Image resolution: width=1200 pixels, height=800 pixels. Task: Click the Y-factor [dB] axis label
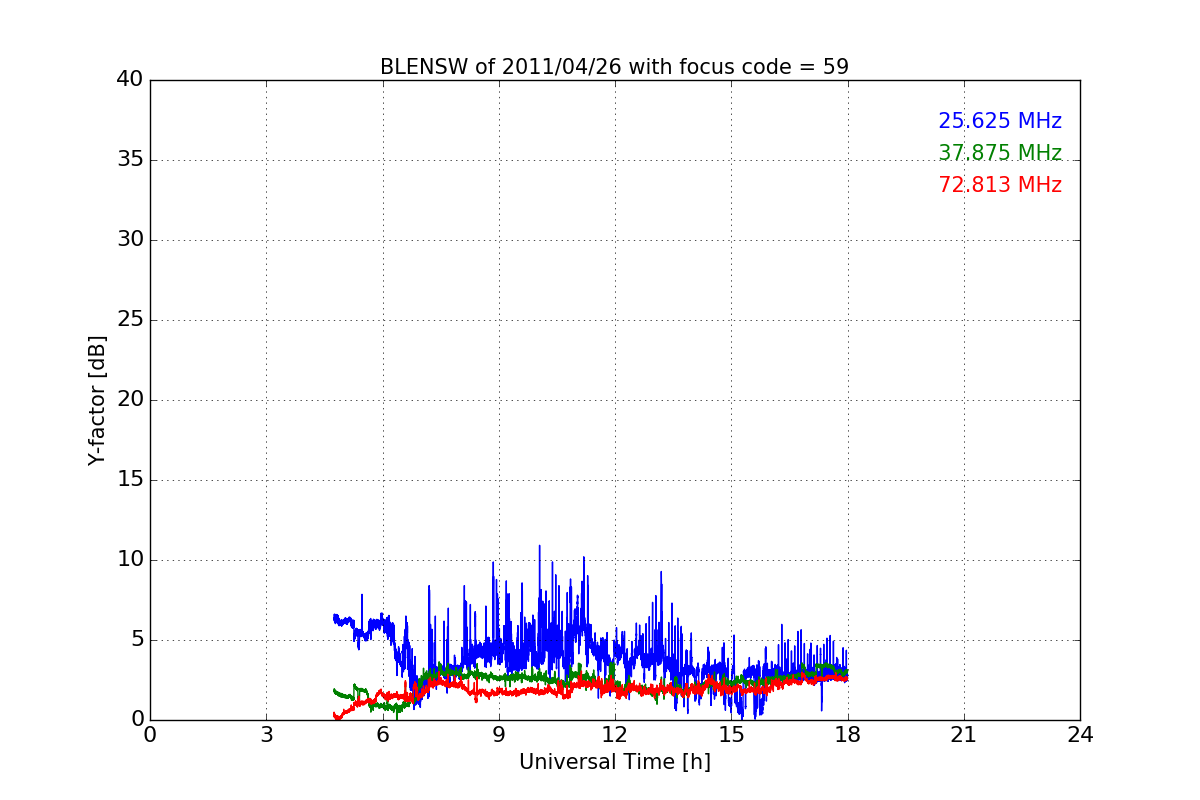click(x=97, y=400)
